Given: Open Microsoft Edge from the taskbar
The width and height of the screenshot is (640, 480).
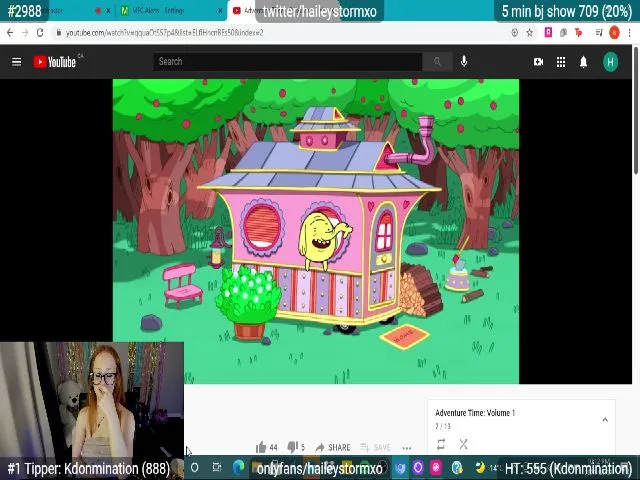Looking at the screenshot, I should point(238,467).
